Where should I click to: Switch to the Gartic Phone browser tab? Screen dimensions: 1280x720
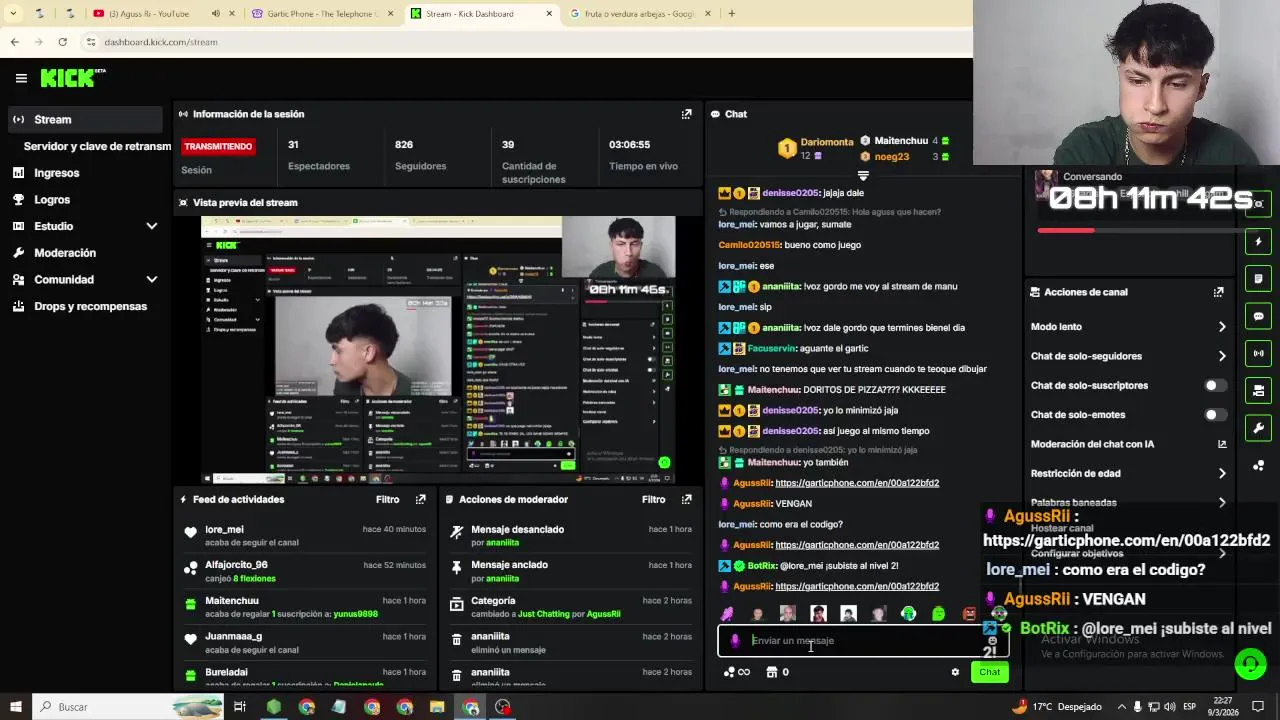pos(323,14)
